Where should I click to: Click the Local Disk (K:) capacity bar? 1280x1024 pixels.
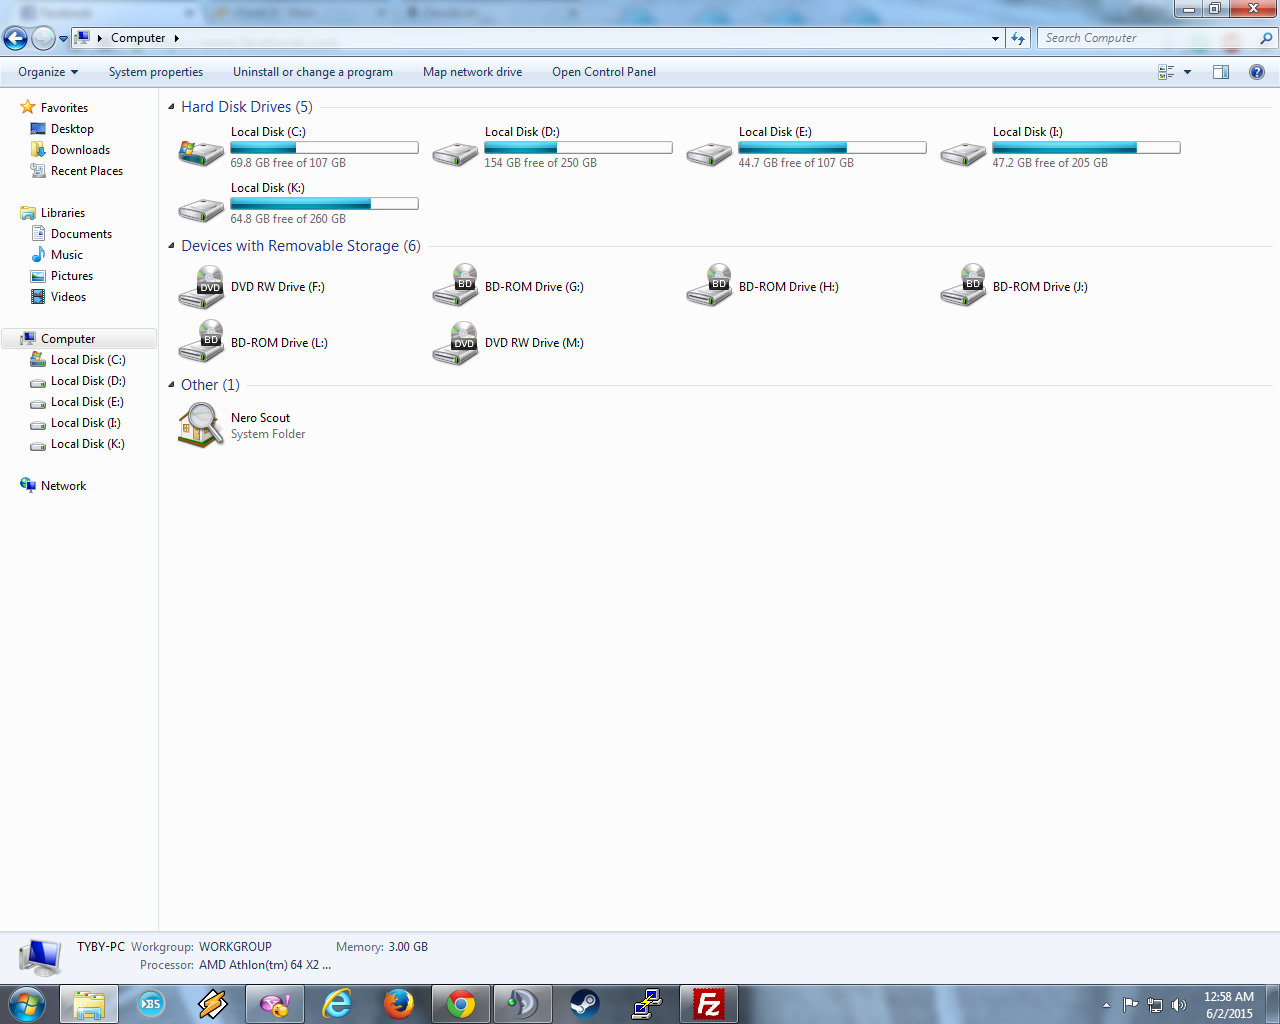coord(324,204)
